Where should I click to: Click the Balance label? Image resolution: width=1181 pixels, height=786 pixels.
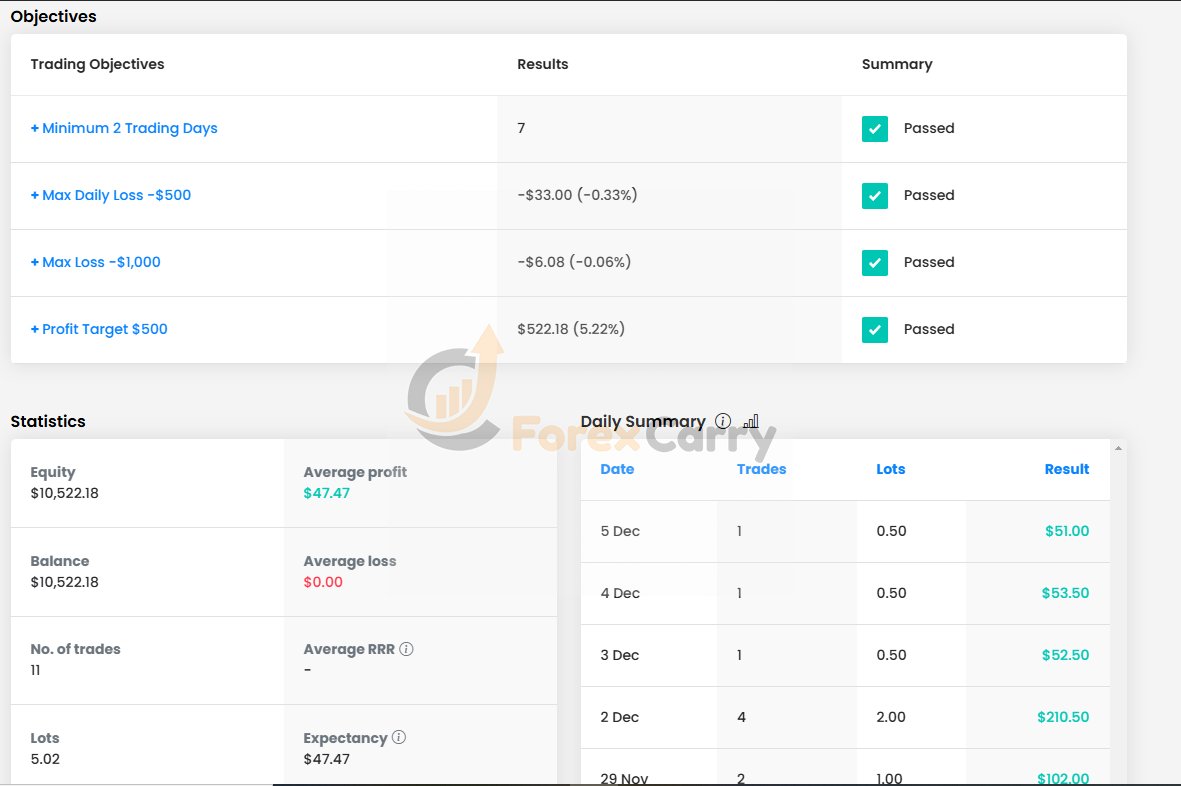(60, 561)
